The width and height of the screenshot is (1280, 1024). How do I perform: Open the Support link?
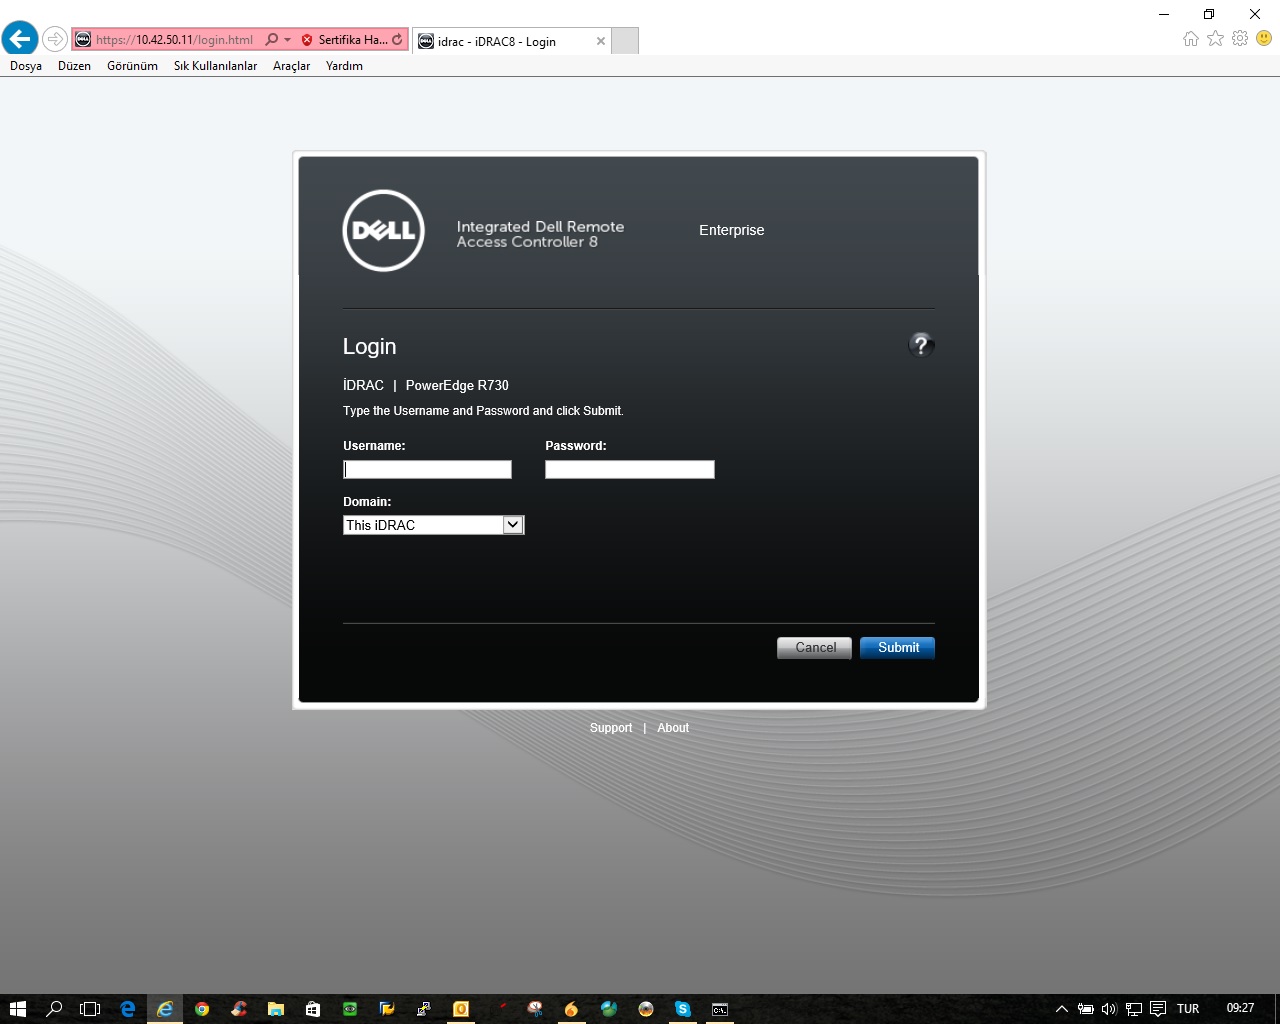(x=611, y=728)
